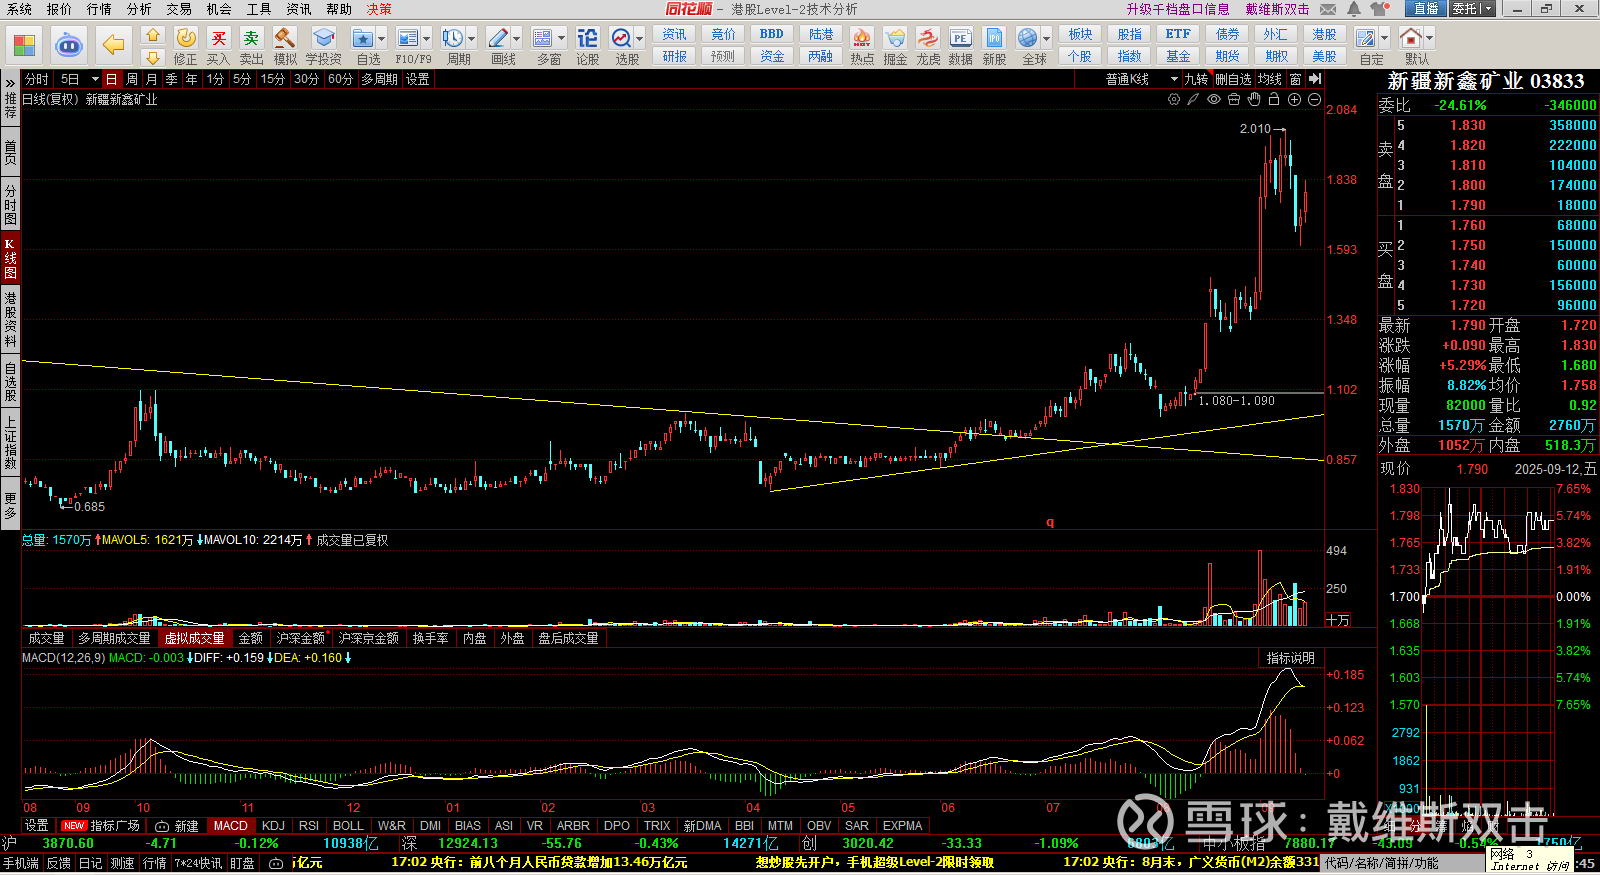Open the 分析 menu
Image resolution: width=1600 pixels, height=875 pixels.
pos(139,9)
